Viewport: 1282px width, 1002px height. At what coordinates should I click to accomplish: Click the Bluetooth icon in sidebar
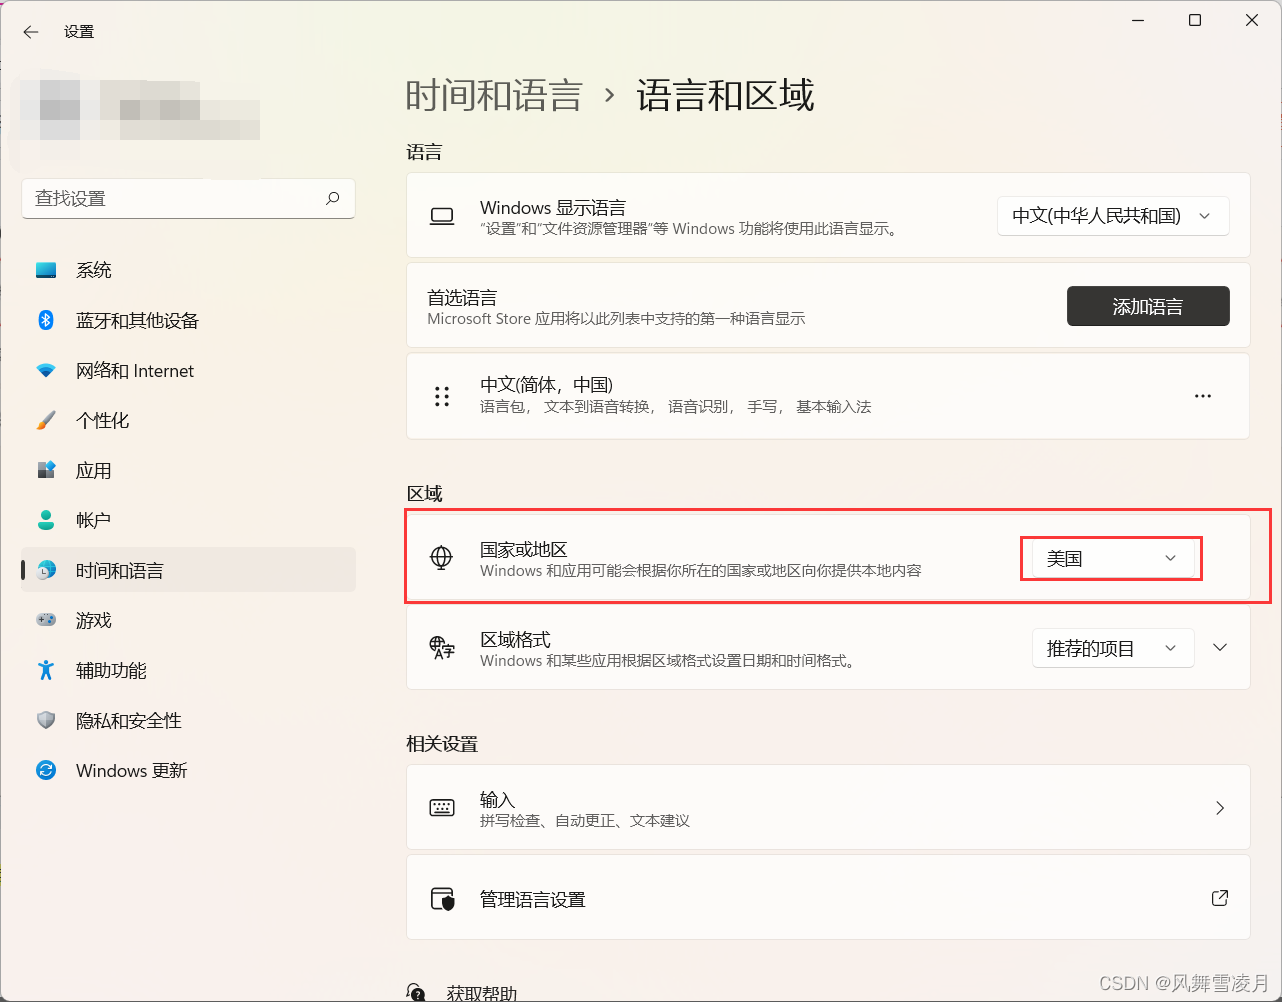click(x=46, y=320)
